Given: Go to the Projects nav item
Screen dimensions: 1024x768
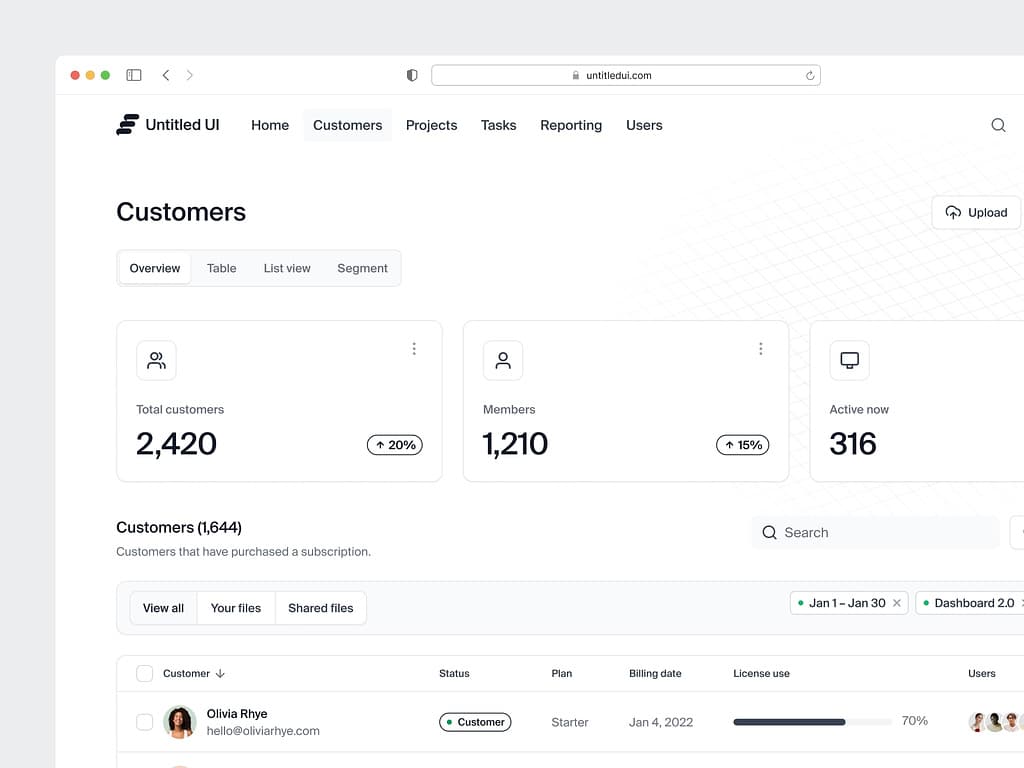Looking at the screenshot, I should (431, 125).
